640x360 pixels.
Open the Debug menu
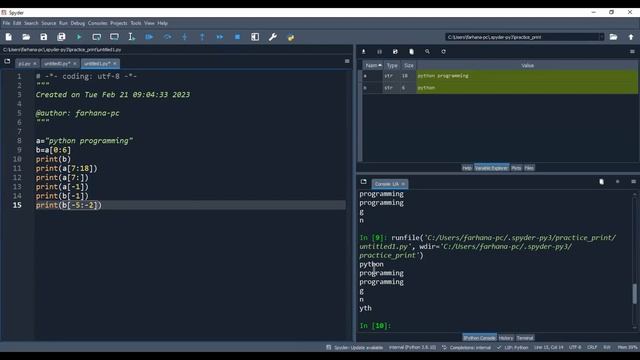coord(78,23)
